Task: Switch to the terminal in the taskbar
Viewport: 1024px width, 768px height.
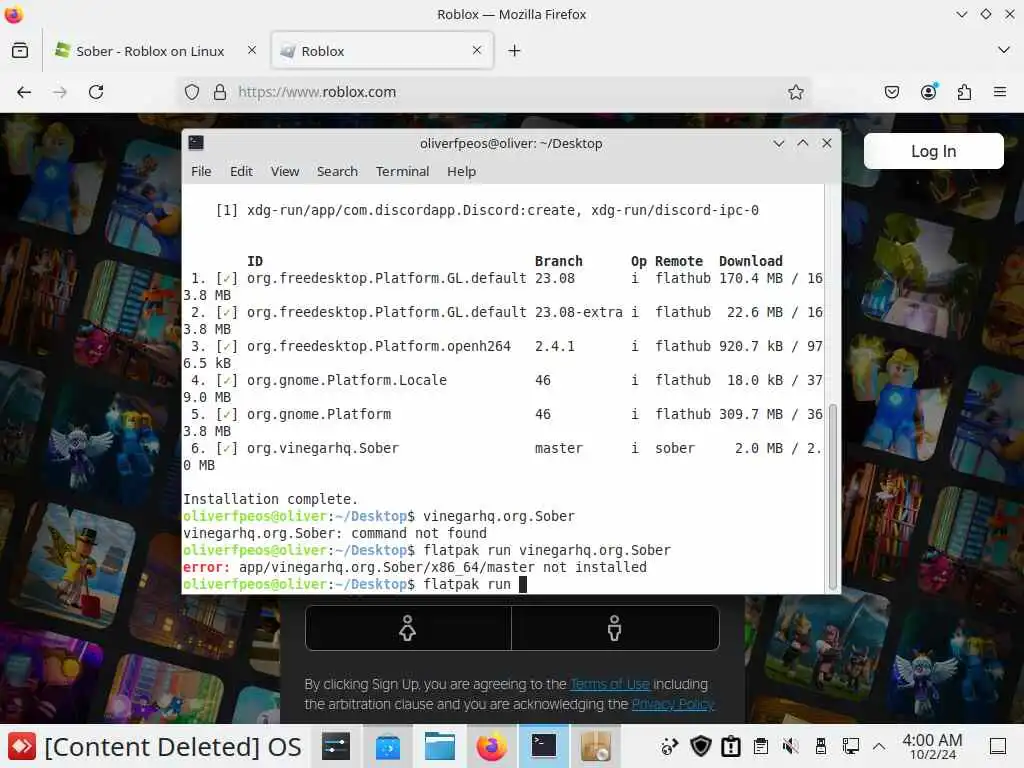Action: [543, 746]
